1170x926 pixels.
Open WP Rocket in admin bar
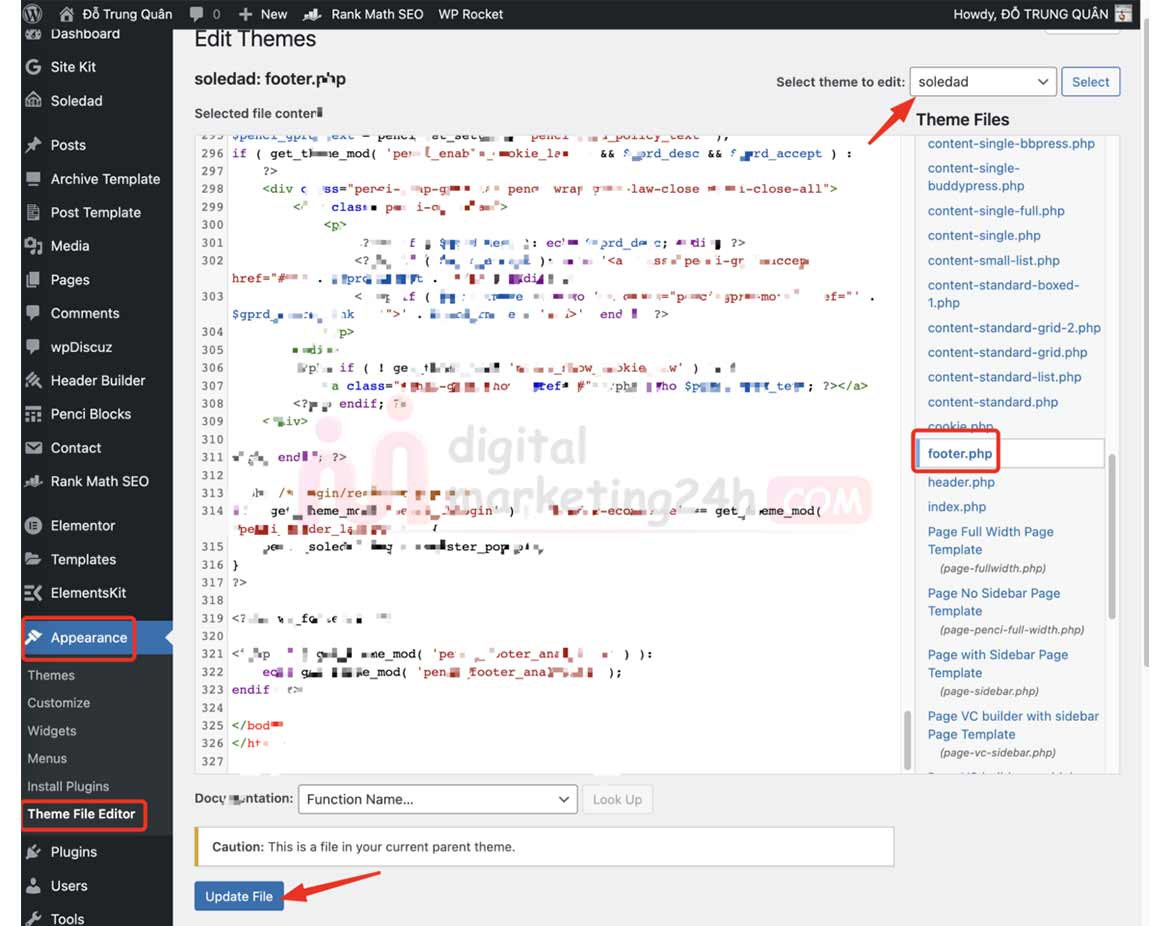point(470,14)
